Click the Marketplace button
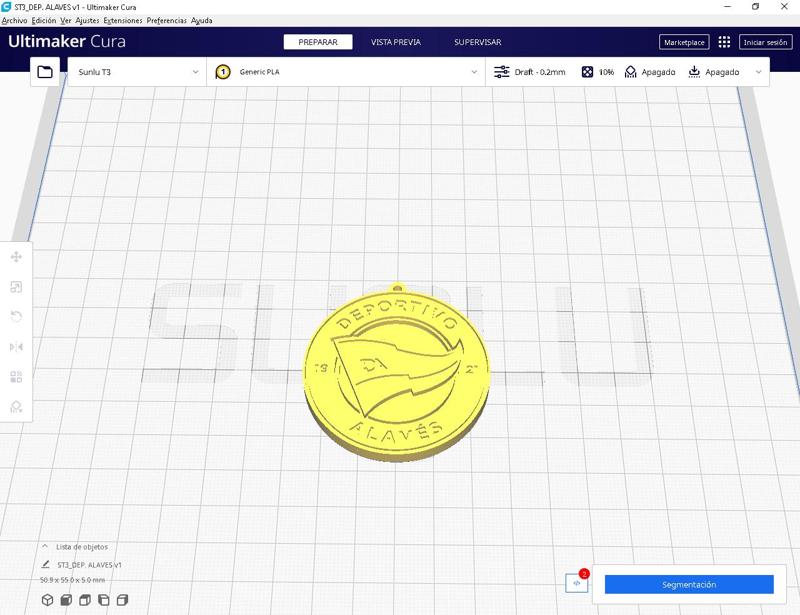Image resolution: width=800 pixels, height=615 pixels. [684, 42]
